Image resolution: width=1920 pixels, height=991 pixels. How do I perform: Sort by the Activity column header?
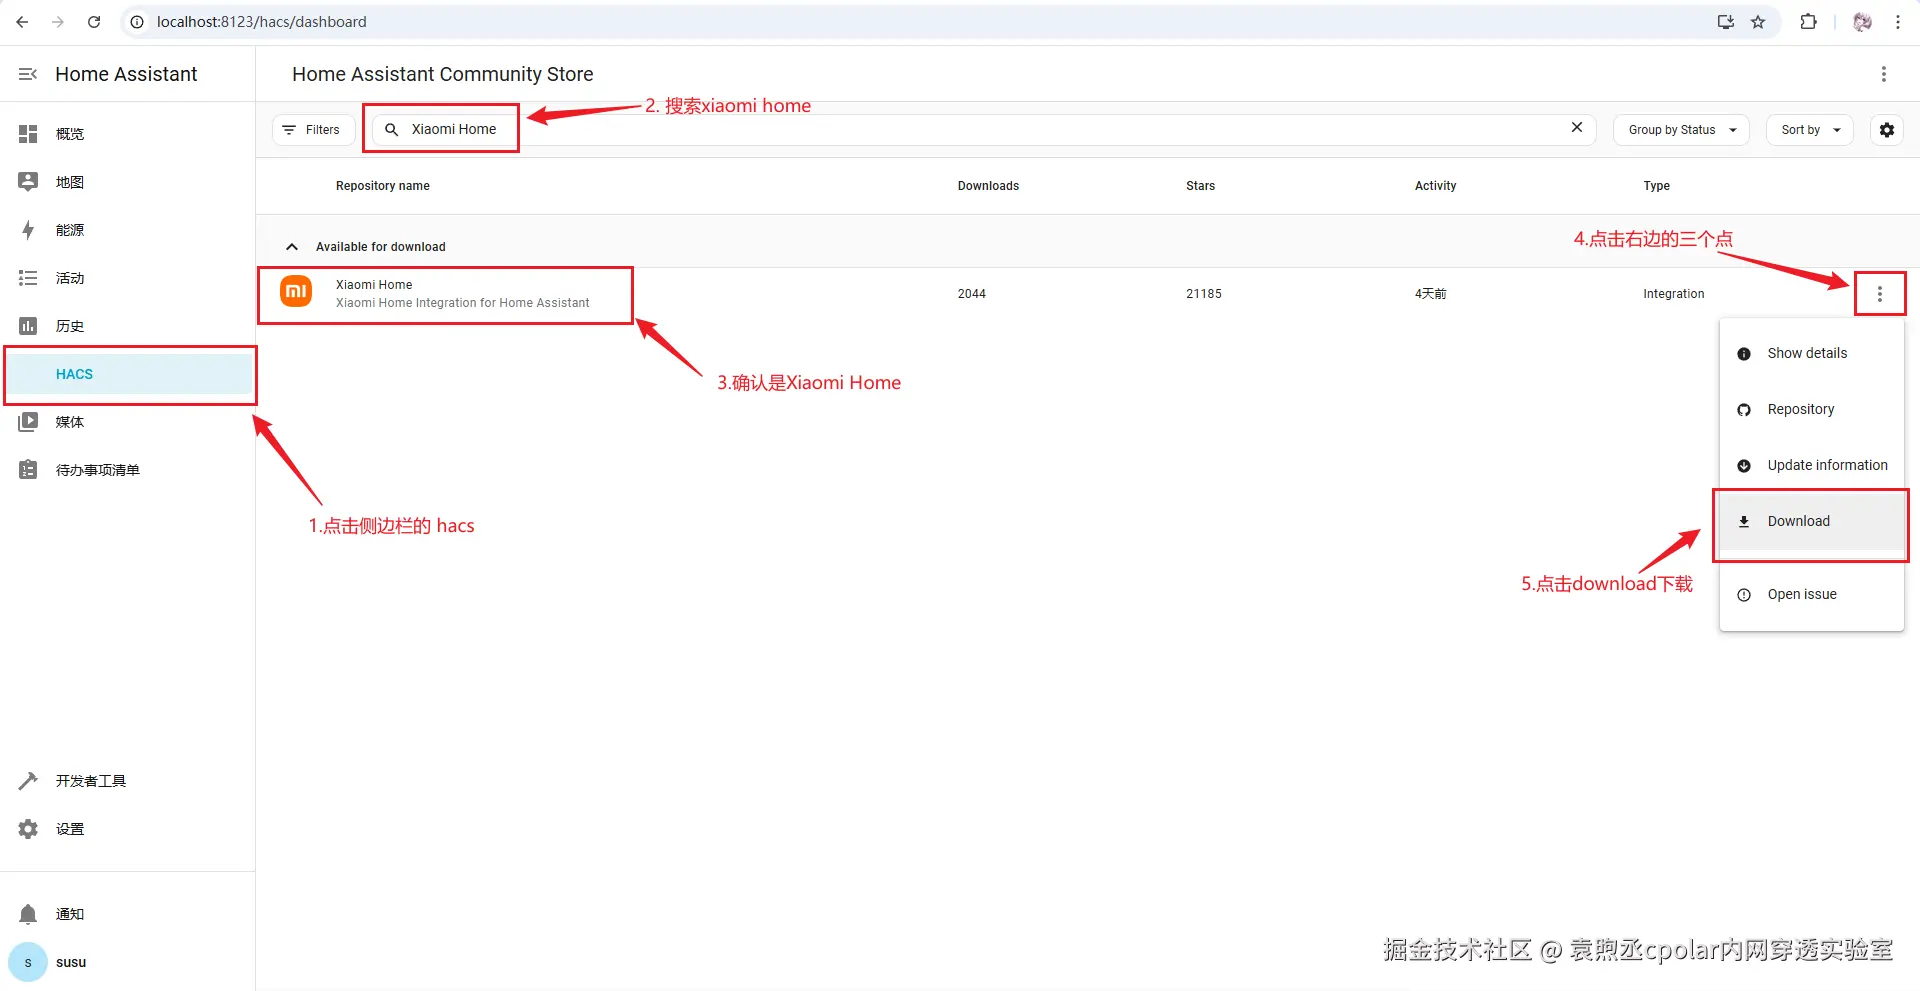click(1435, 186)
